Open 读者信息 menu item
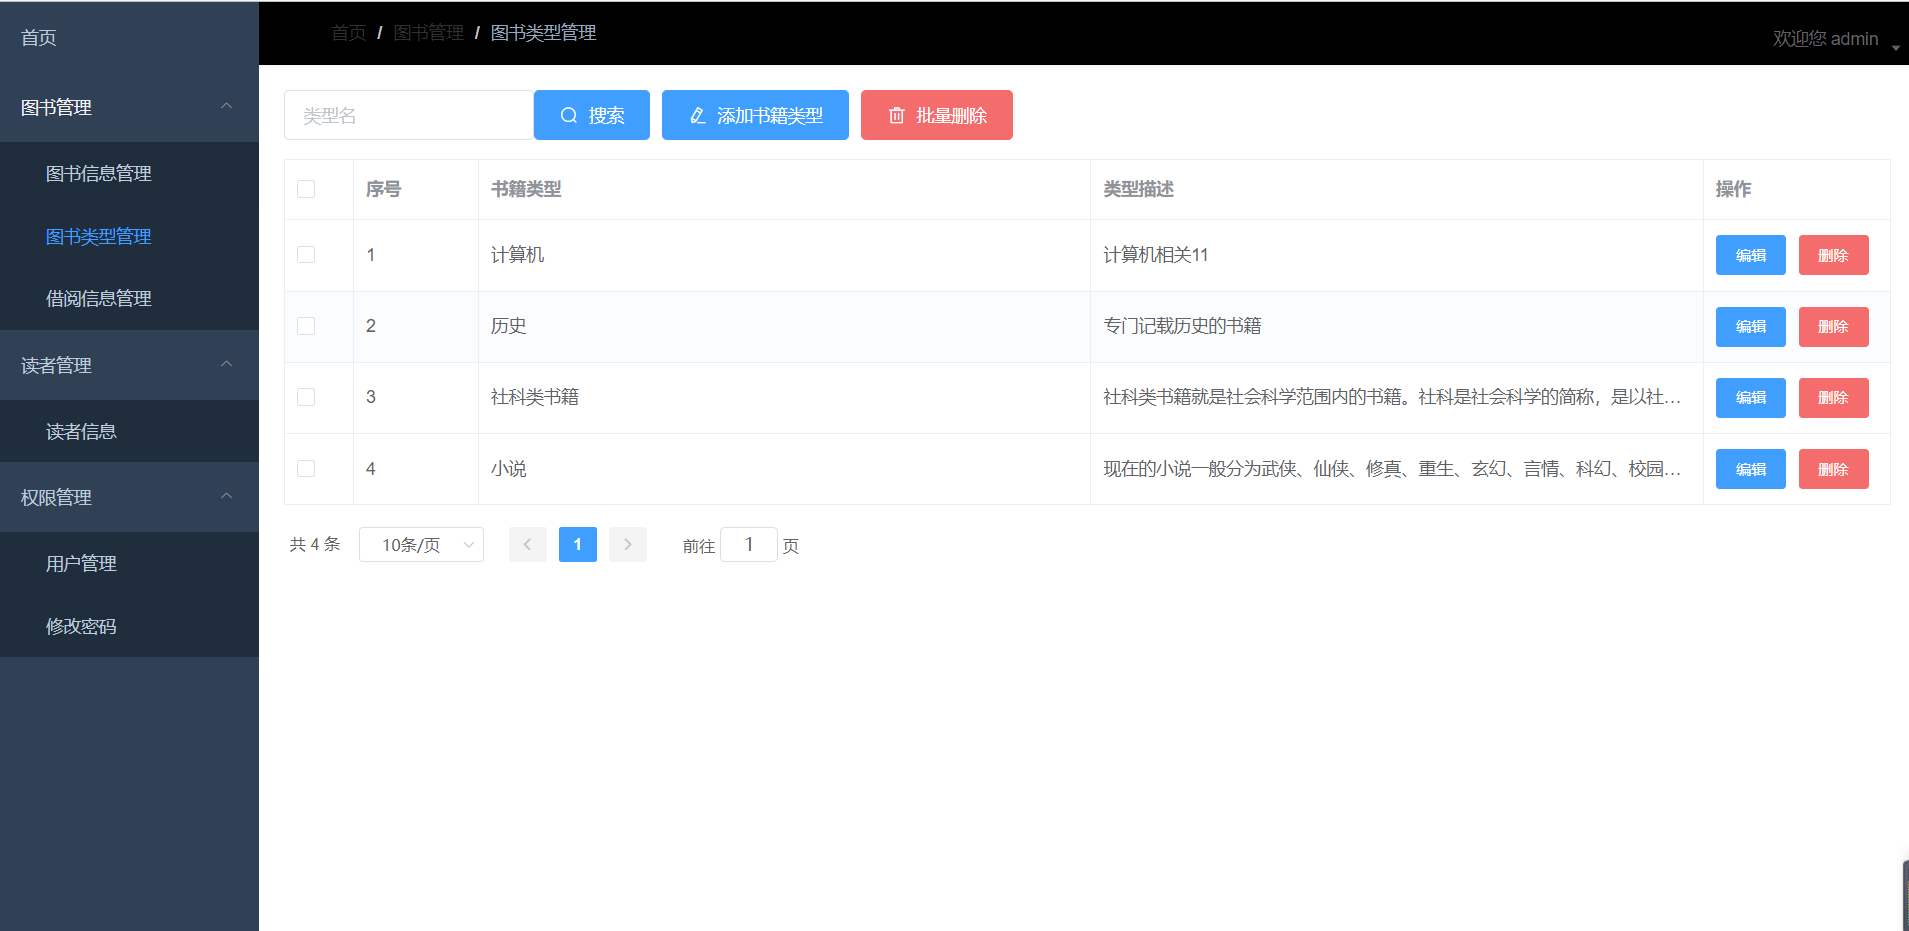The width and height of the screenshot is (1909, 931). [129, 431]
